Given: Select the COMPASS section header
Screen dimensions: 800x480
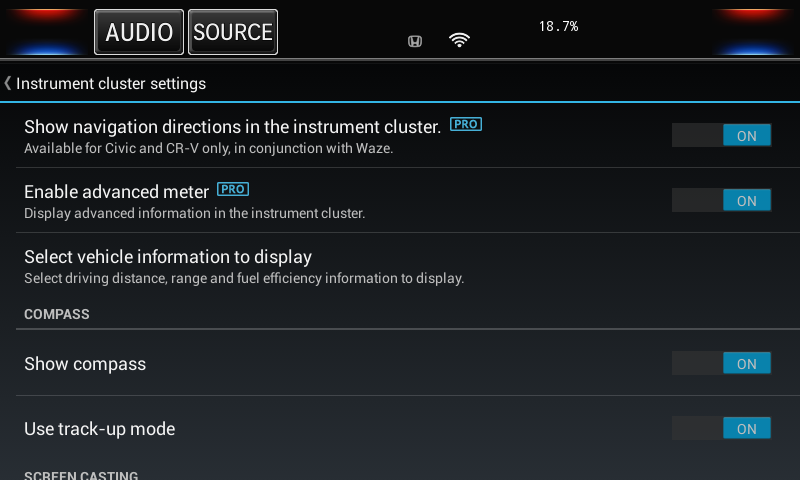Looking at the screenshot, I should tap(57, 314).
